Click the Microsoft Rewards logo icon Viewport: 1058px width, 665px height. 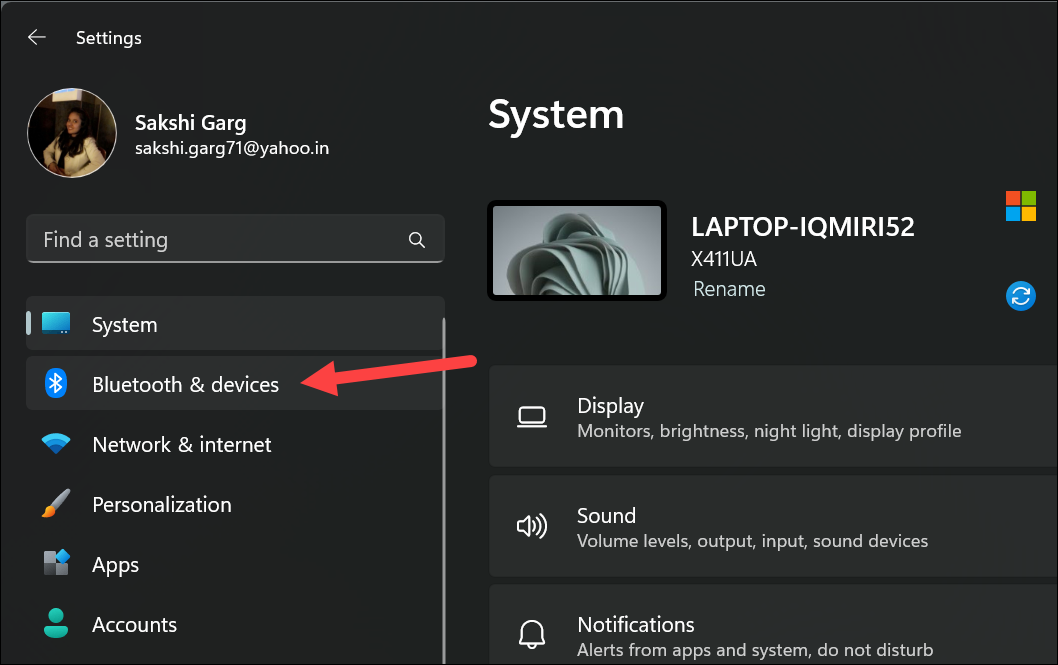tap(1021, 206)
